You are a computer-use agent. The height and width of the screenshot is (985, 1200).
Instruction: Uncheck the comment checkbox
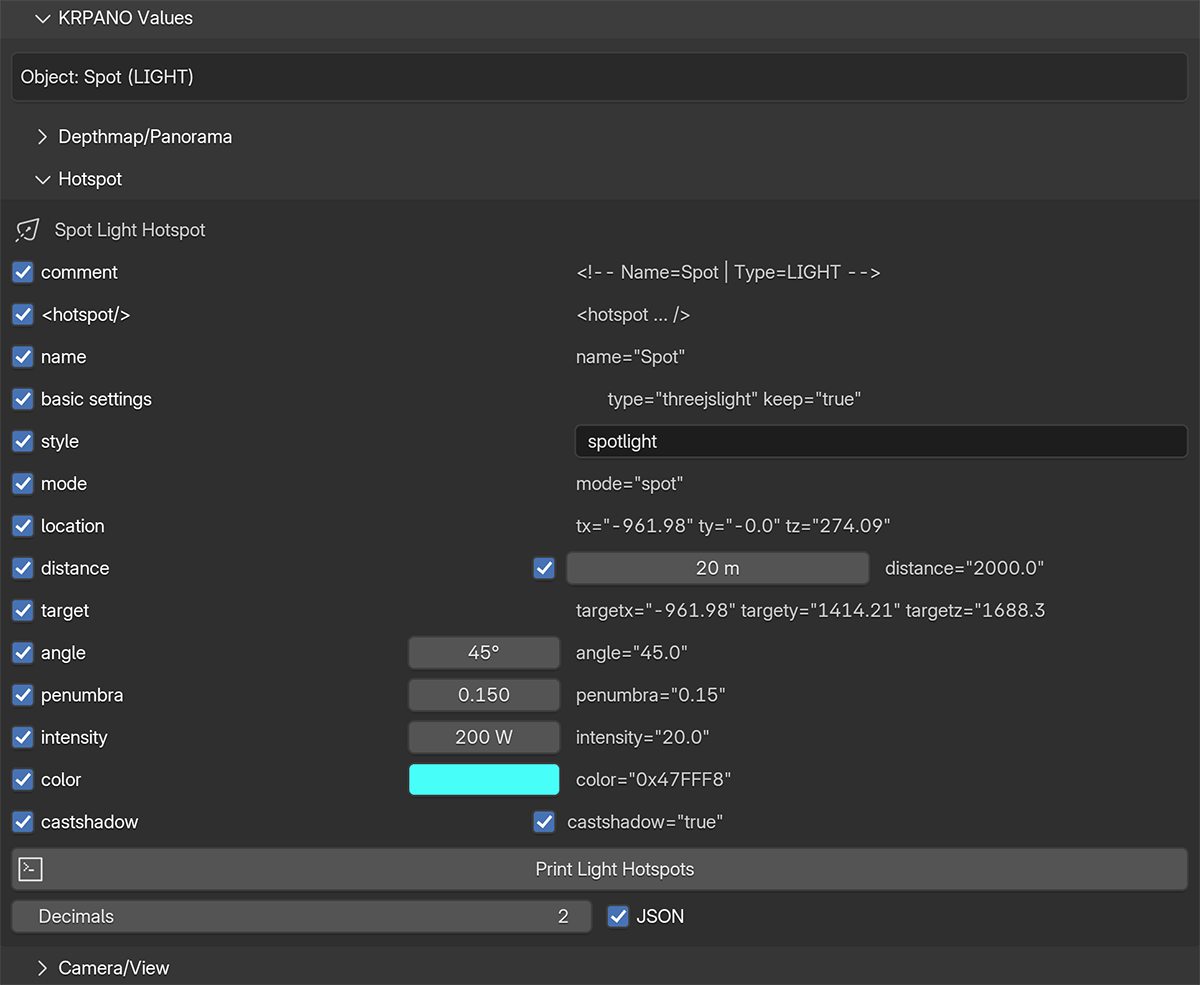23,272
